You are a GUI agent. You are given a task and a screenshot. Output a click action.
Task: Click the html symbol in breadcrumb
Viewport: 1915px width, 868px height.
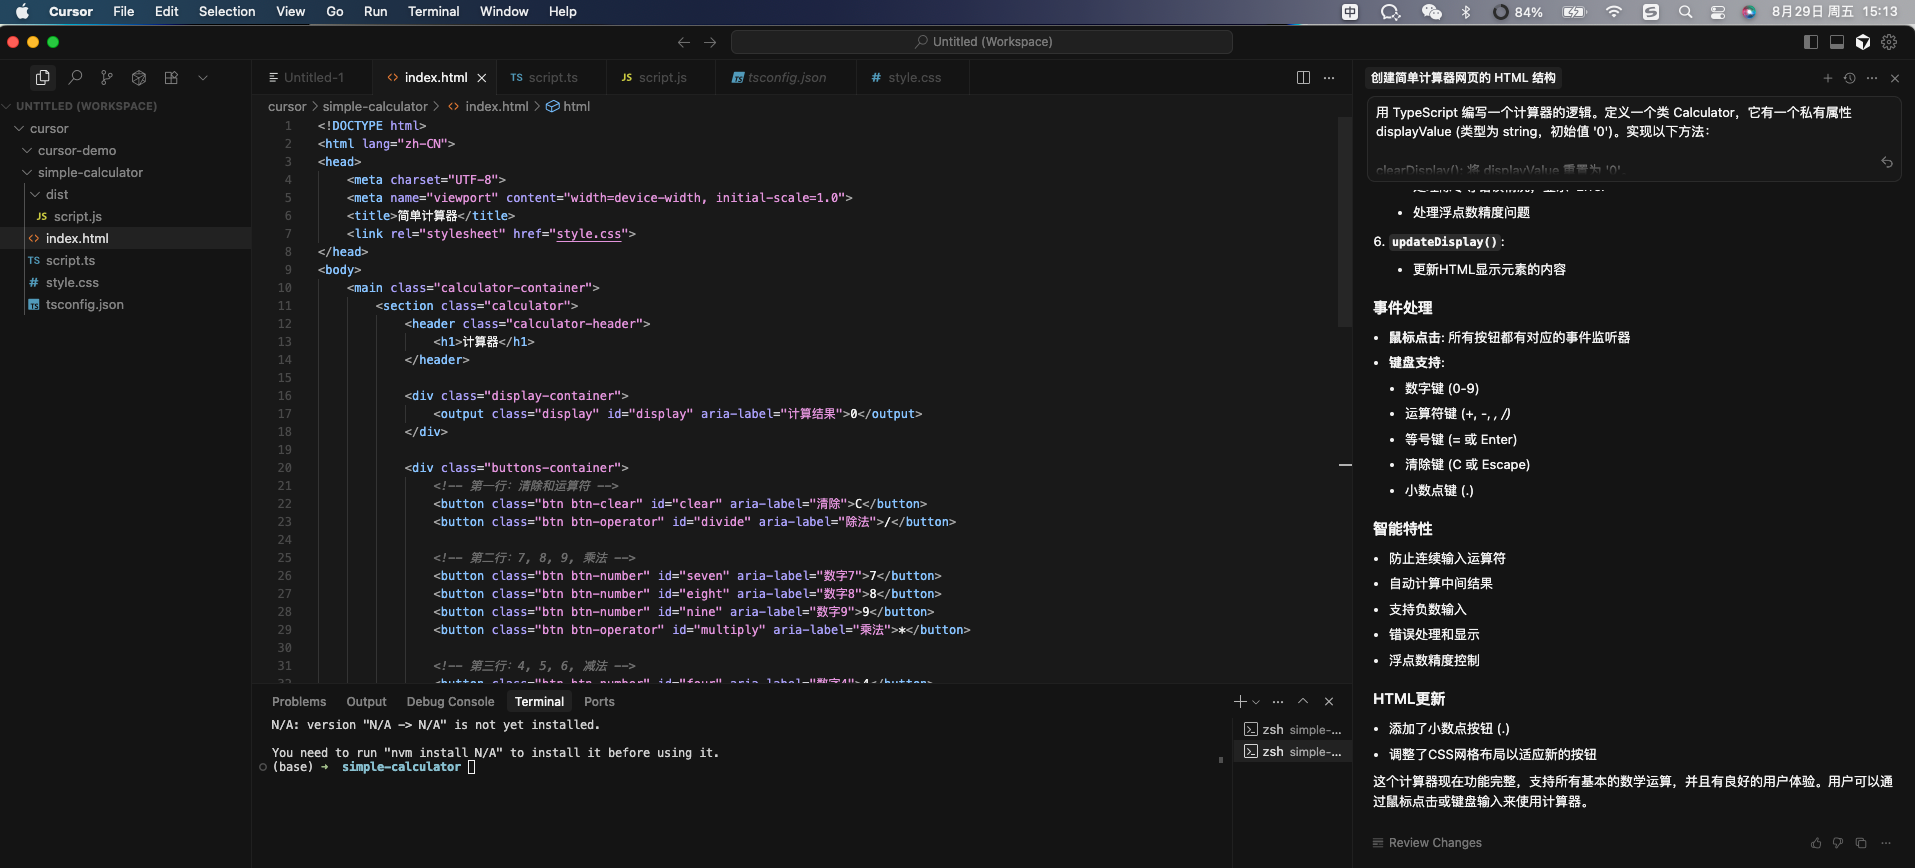pyautogui.click(x=568, y=106)
